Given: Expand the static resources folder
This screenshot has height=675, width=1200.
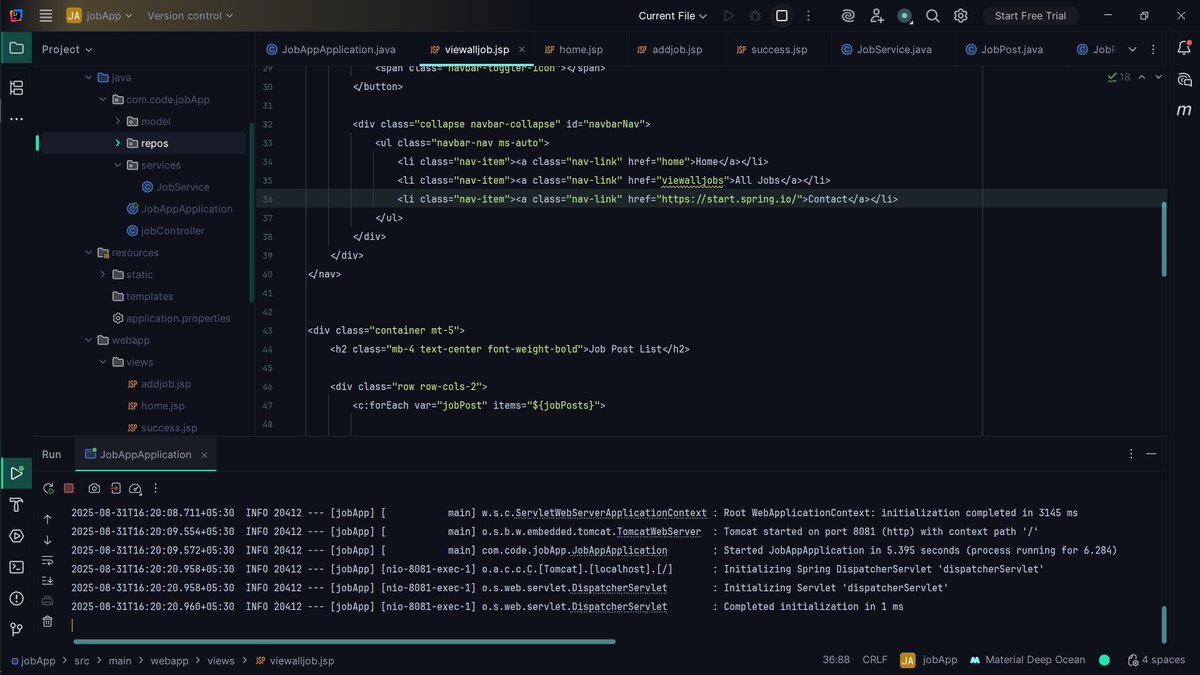Looking at the screenshot, I should point(103,274).
